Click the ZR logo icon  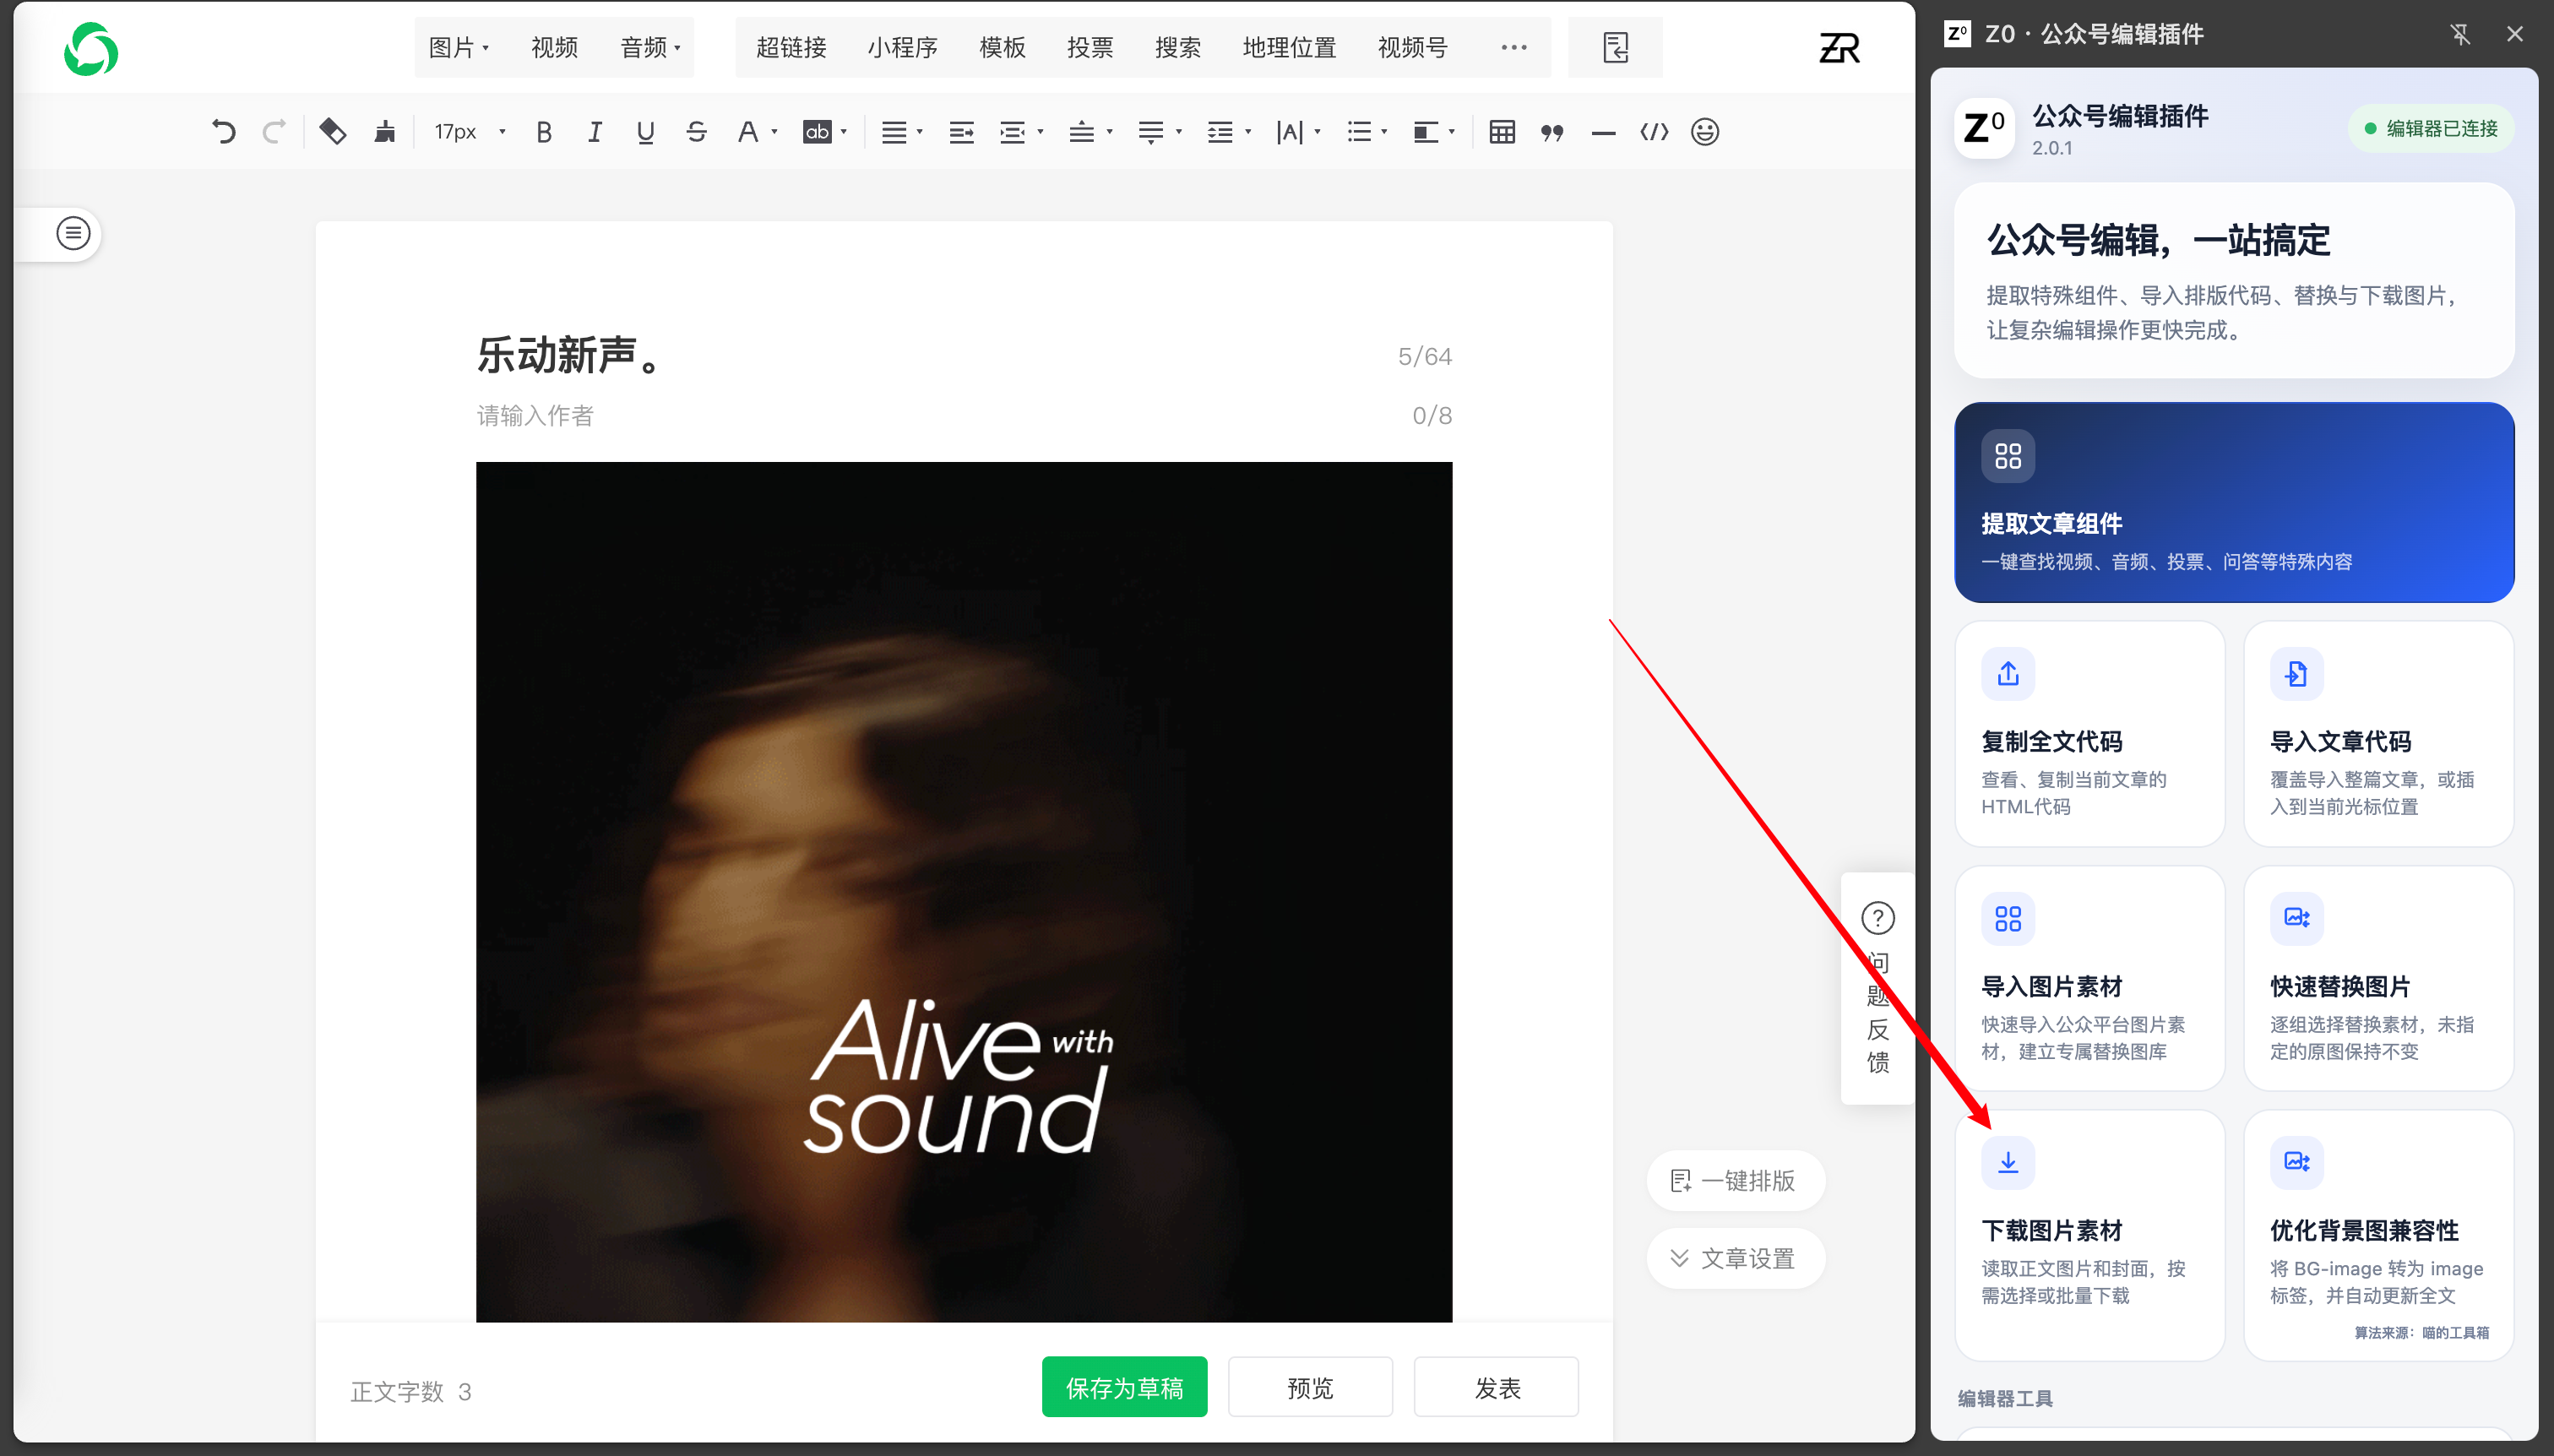point(1838,48)
